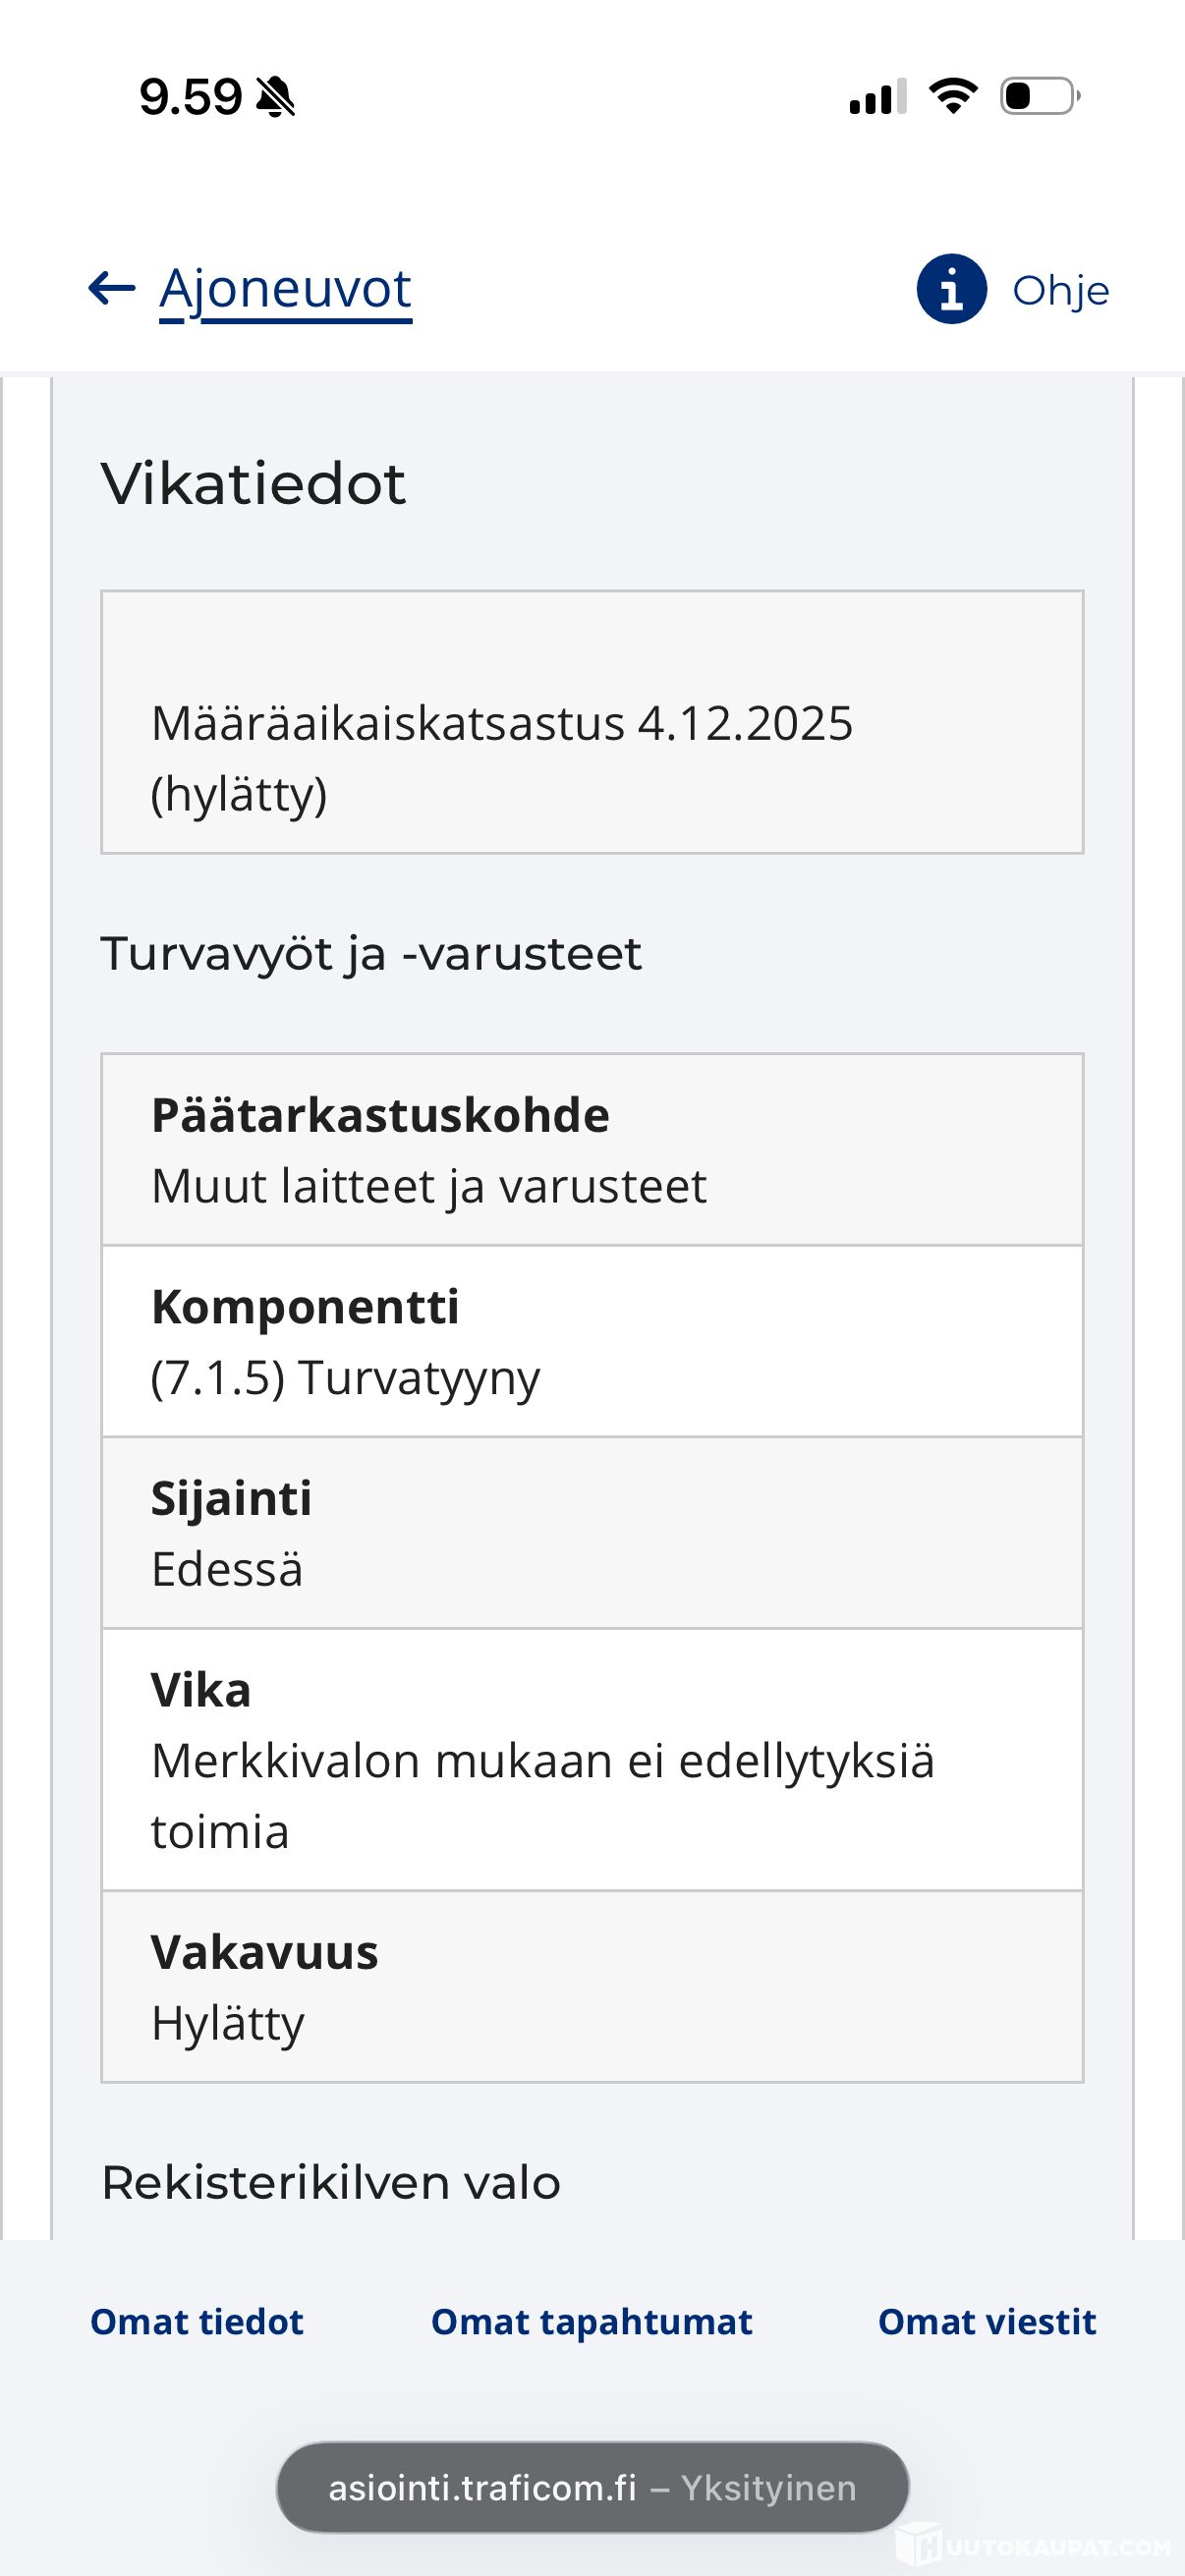Open the Ohje info icon
This screenshot has width=1185, height=2576.
(951, 289)
